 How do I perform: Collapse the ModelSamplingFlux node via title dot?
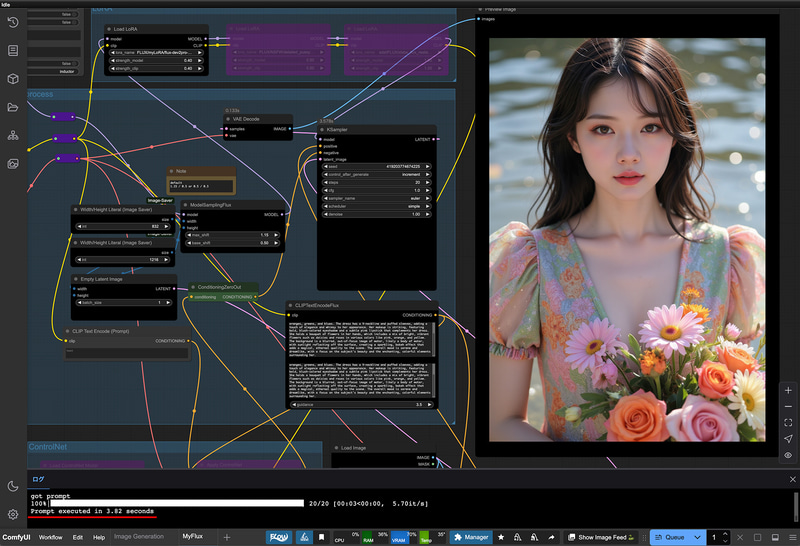[185, 205]
